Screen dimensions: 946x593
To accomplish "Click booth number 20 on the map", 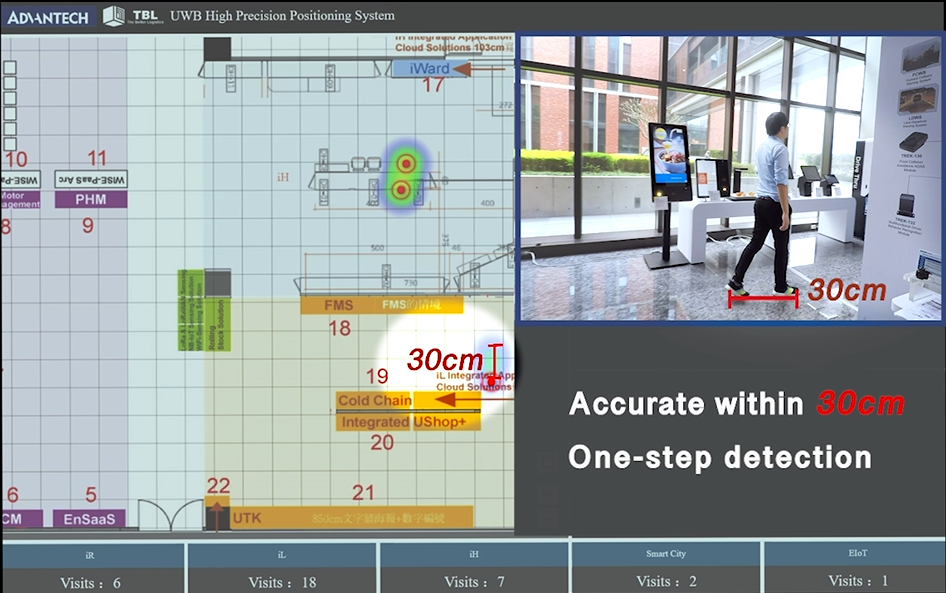I will coord(383,443).
